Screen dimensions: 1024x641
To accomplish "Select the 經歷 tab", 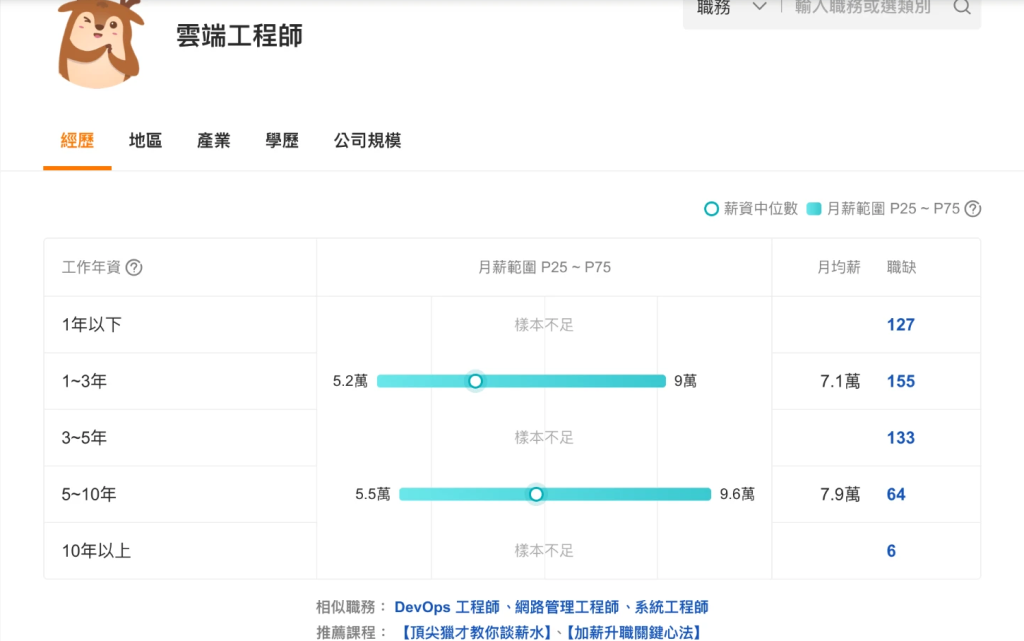I will [x=77, y=140].
